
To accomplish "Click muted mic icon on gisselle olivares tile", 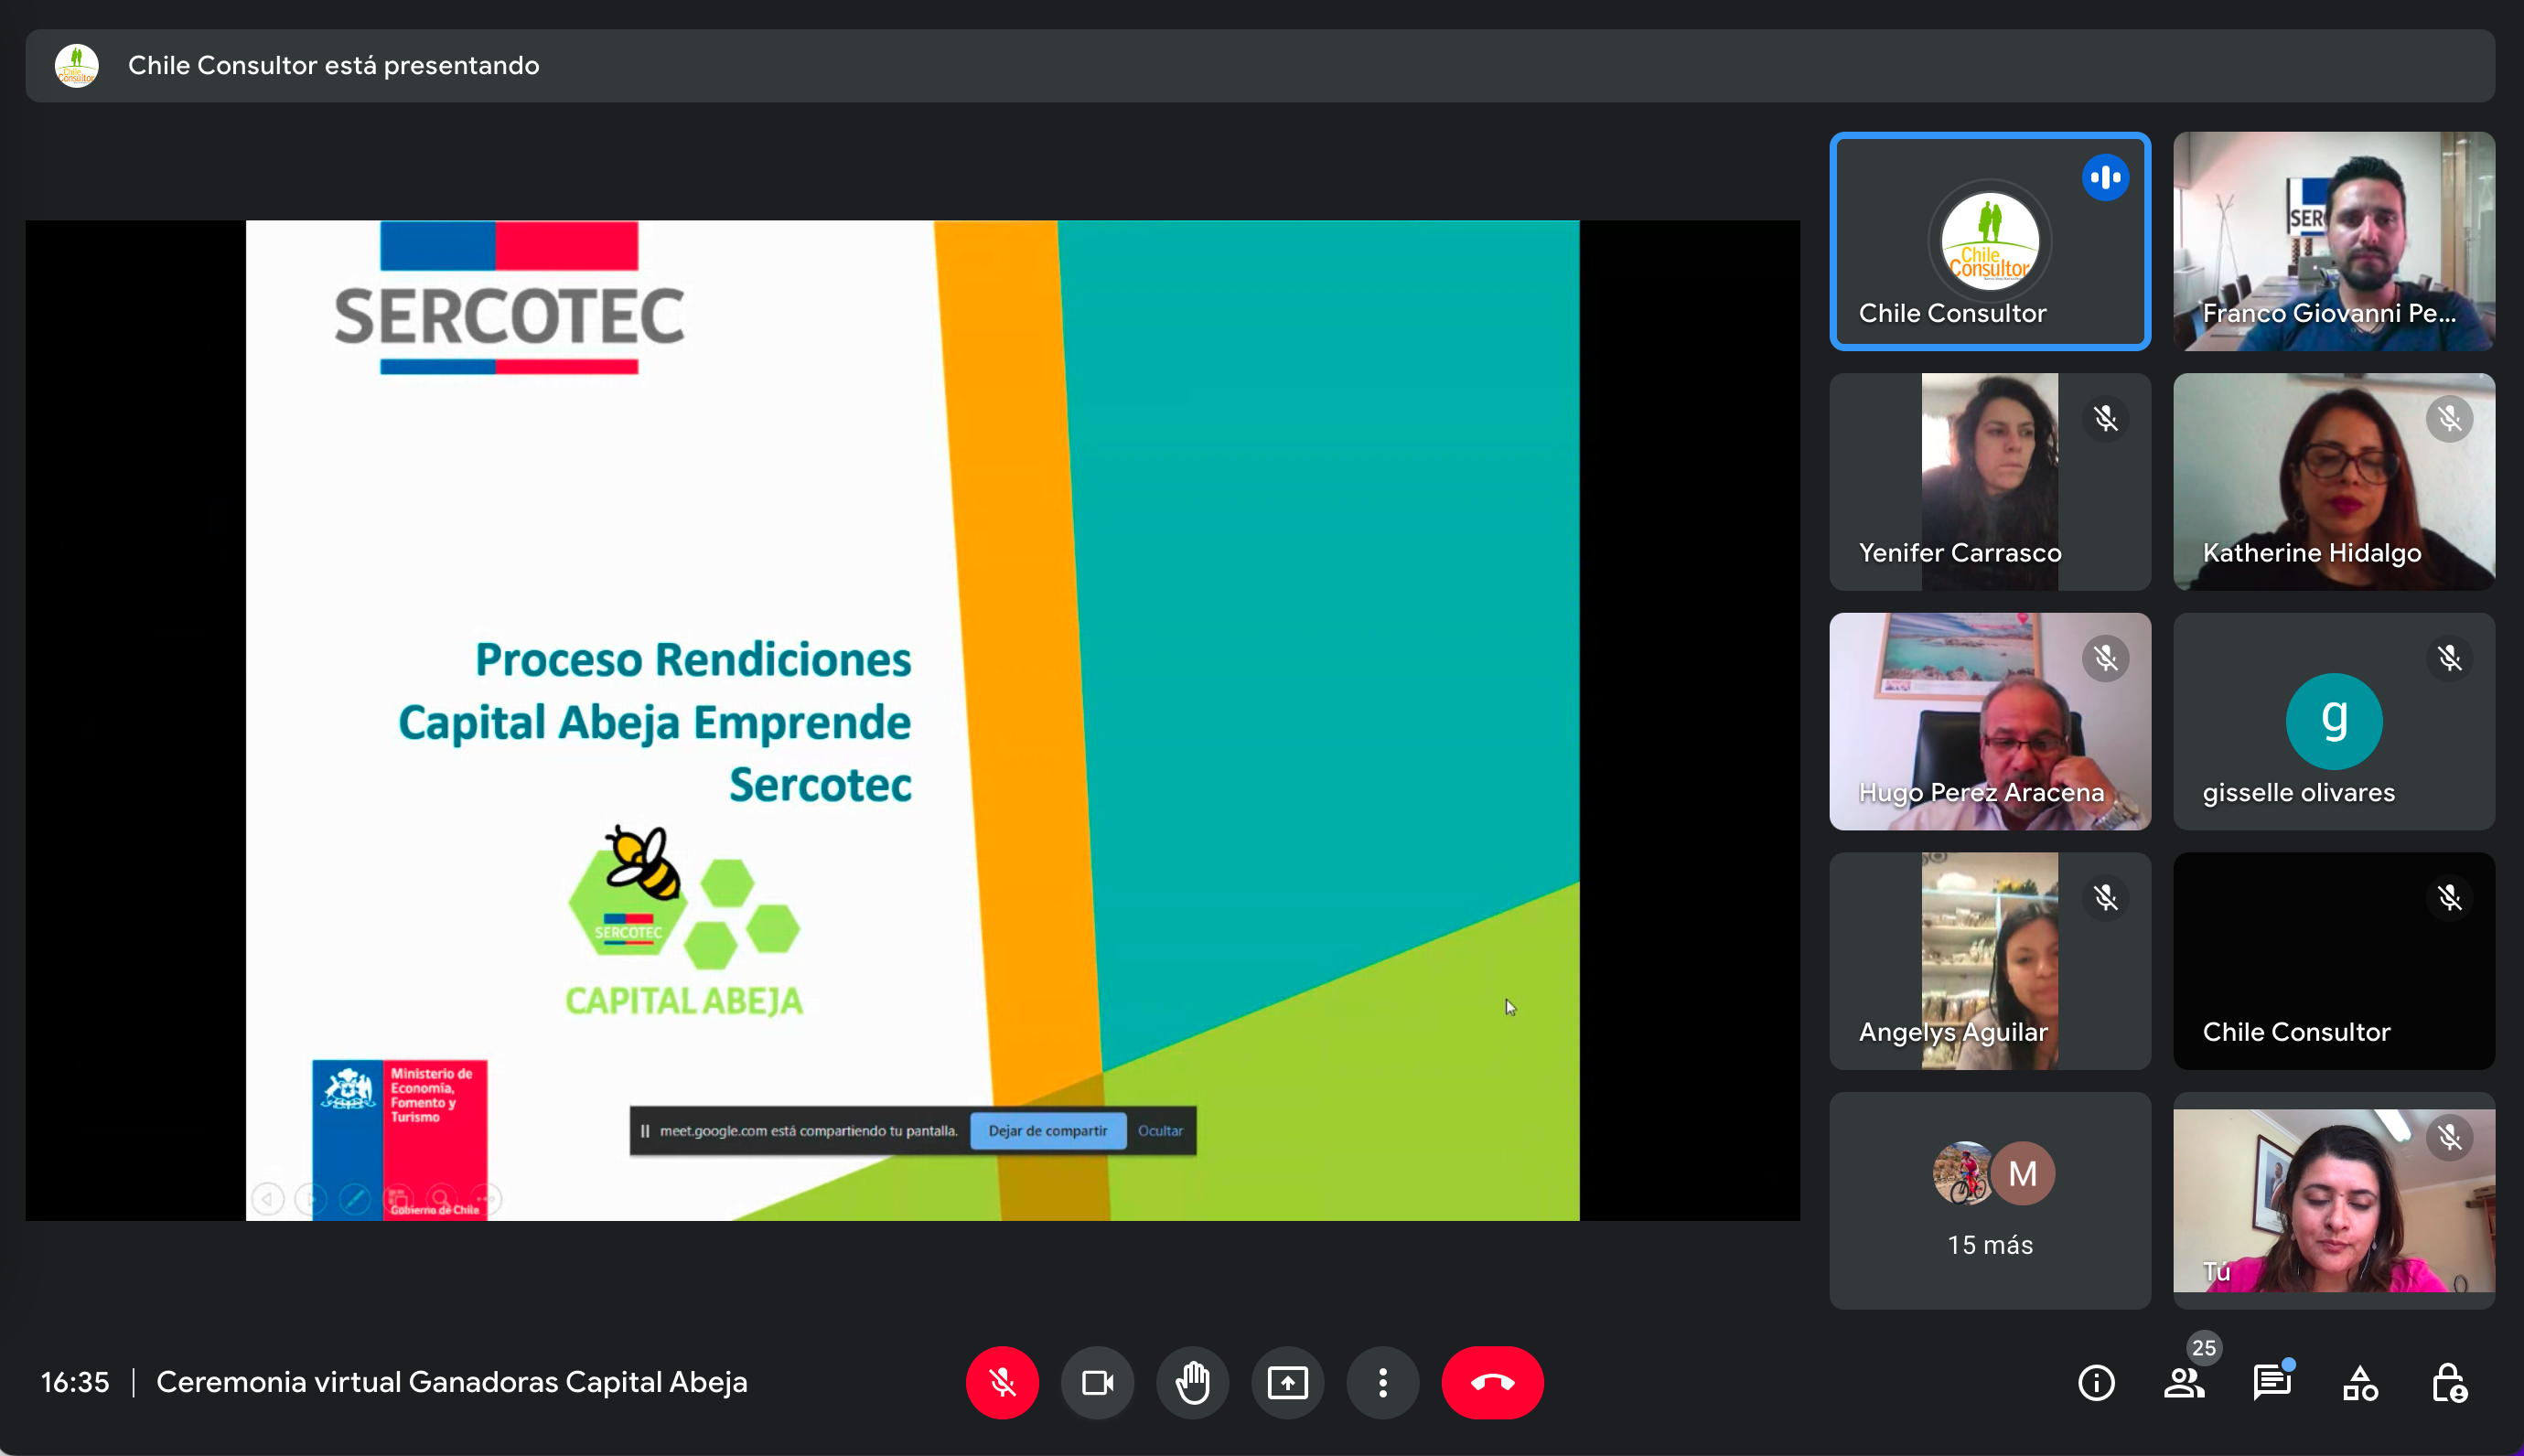I will [x=2449, y=658].
